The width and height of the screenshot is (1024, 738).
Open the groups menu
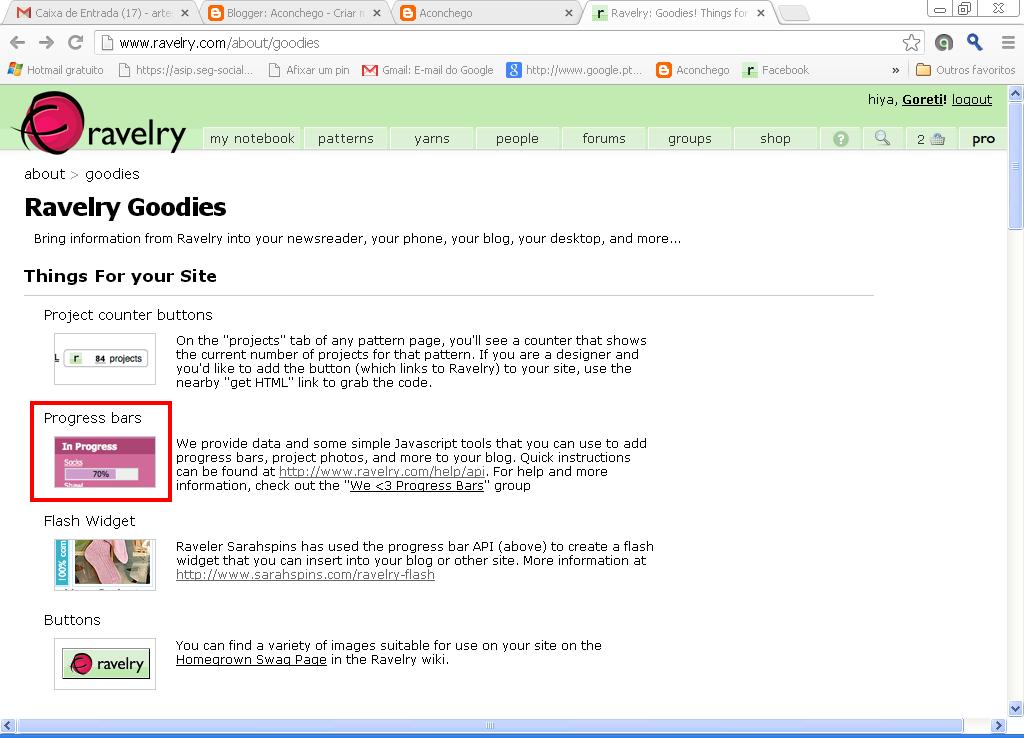tap(690, 138)
